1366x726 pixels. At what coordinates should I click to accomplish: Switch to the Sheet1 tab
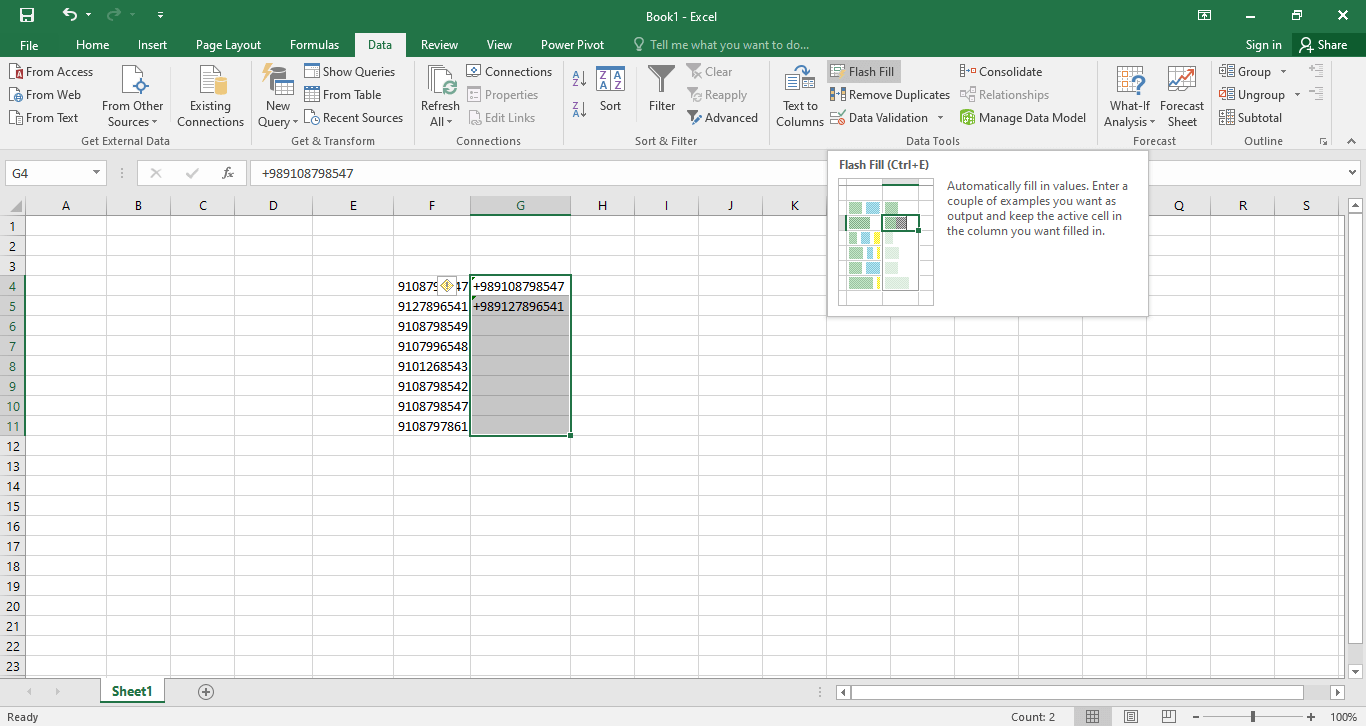[132, 691]
